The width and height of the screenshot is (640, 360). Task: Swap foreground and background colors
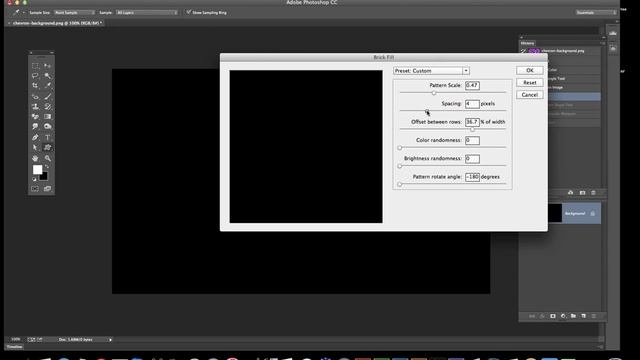pos(47,167)
